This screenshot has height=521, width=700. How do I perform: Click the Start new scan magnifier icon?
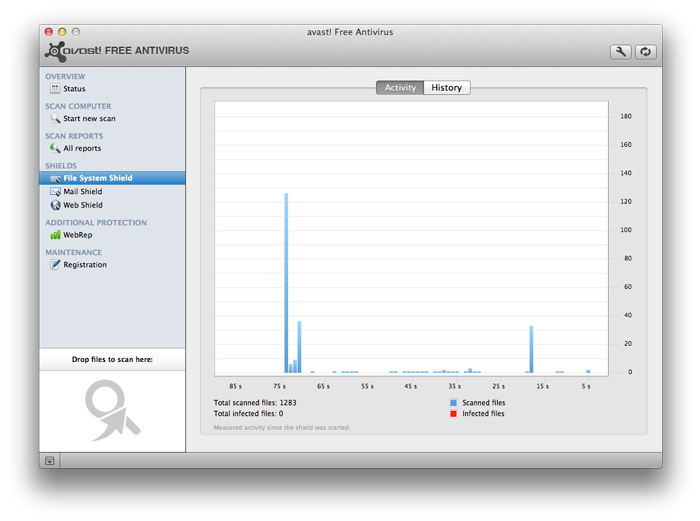point(55,119)
